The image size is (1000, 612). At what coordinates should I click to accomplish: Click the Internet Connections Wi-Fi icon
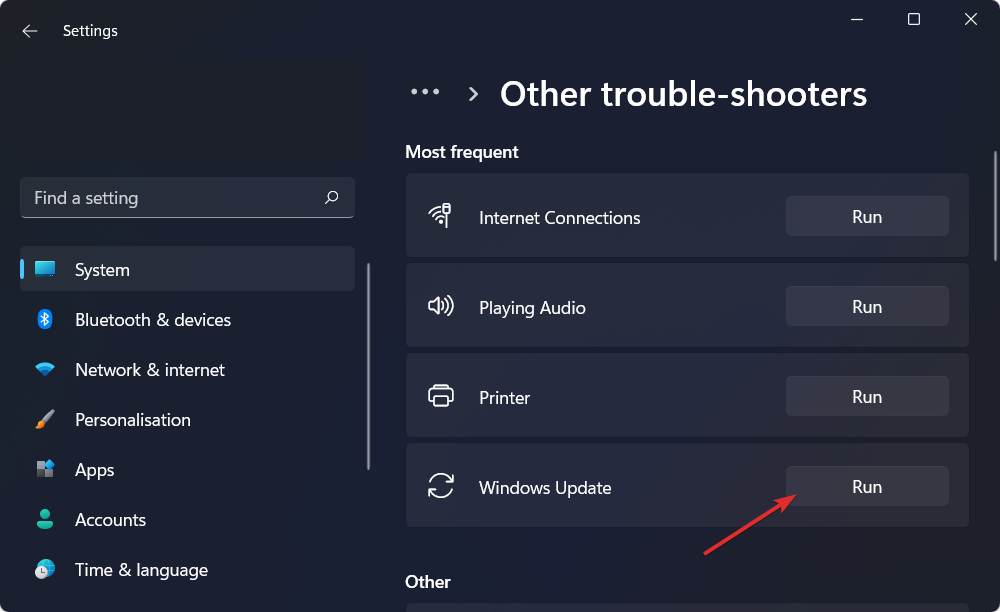pos(440,216)
